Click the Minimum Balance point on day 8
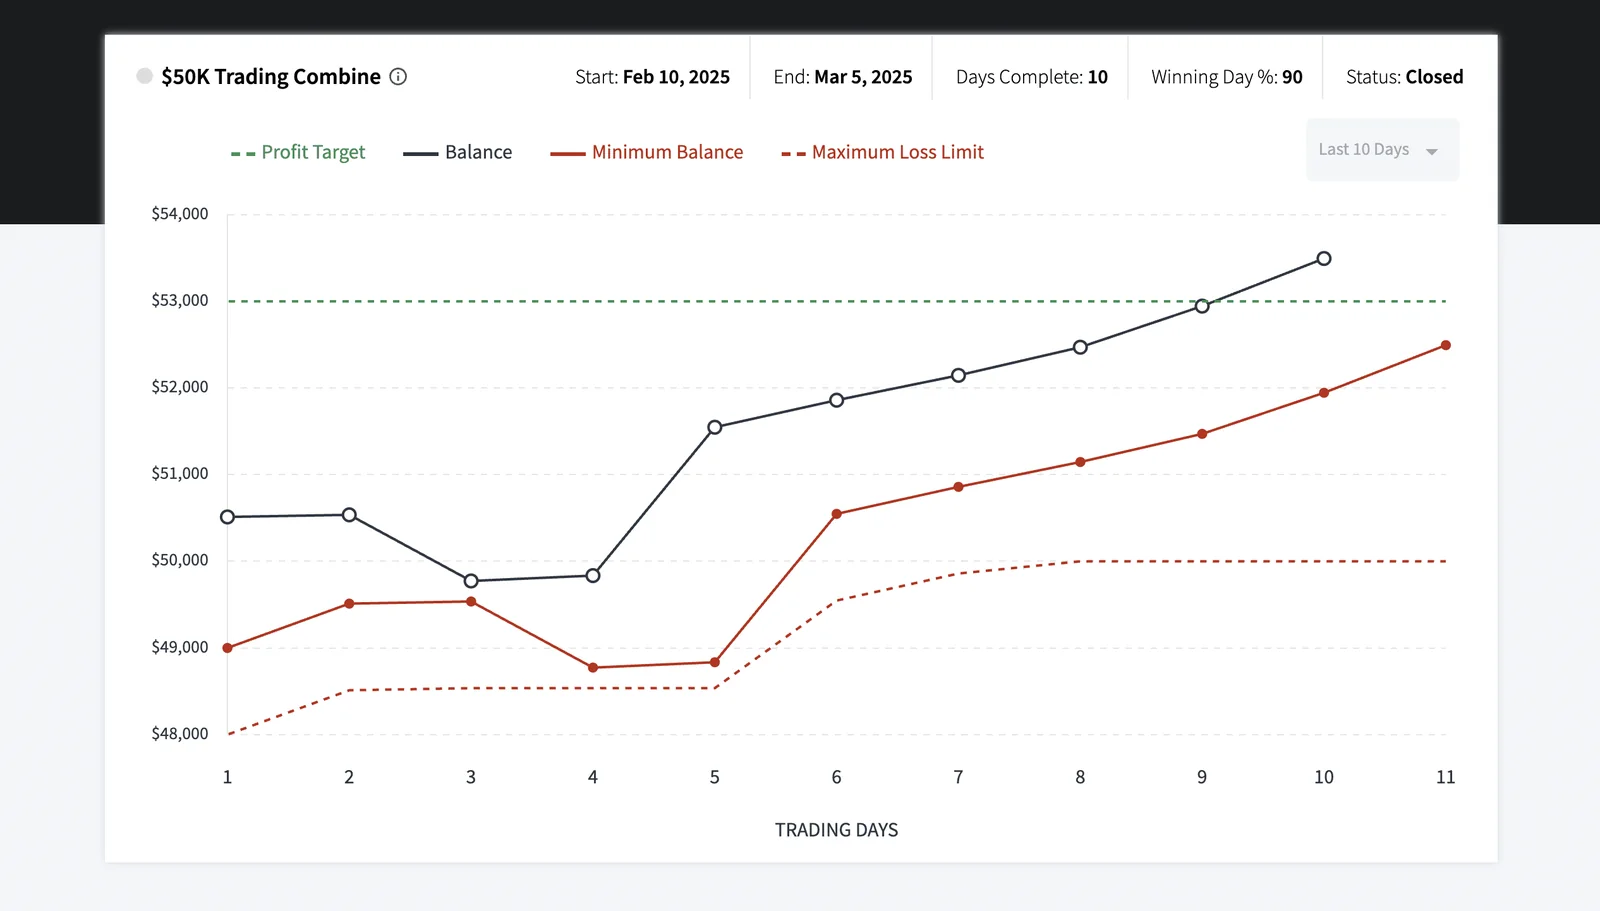The height and width of the screenshot is (911, 1600). (1081, 462)
